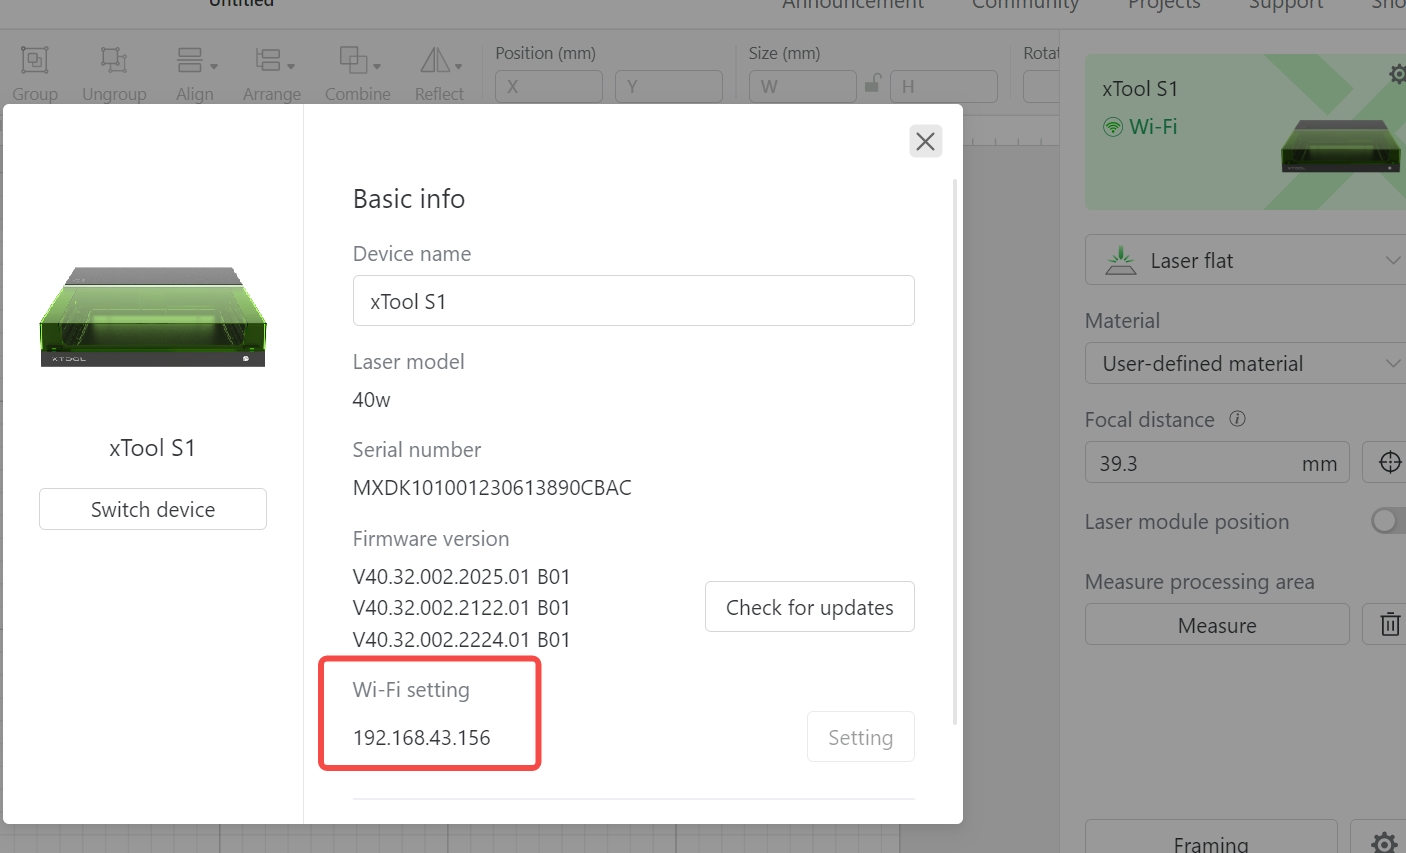Image resolution: width=1406 pixels, height=853 pixels.
Task: Click the auto-focus crosshair icon
Action: pyautogui.click(x=1389, y=462)
